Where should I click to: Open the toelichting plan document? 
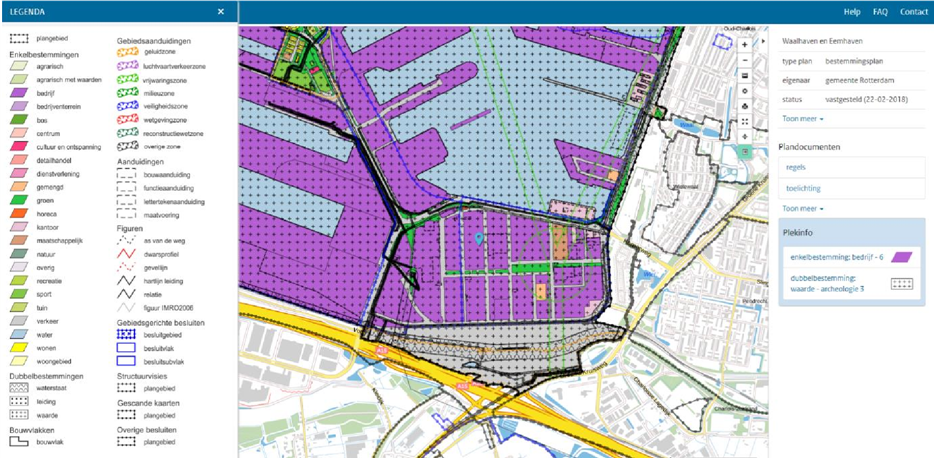[803, 188]
